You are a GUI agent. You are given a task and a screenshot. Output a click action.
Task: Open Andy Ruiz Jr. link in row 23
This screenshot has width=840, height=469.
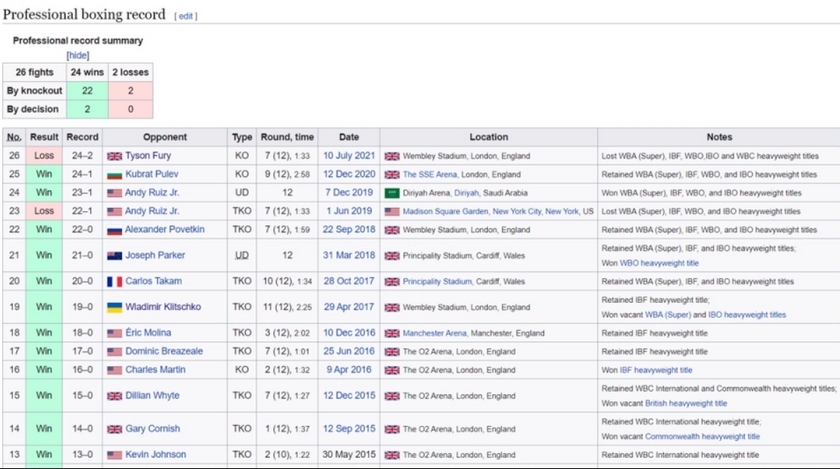[x=152, y=211]
